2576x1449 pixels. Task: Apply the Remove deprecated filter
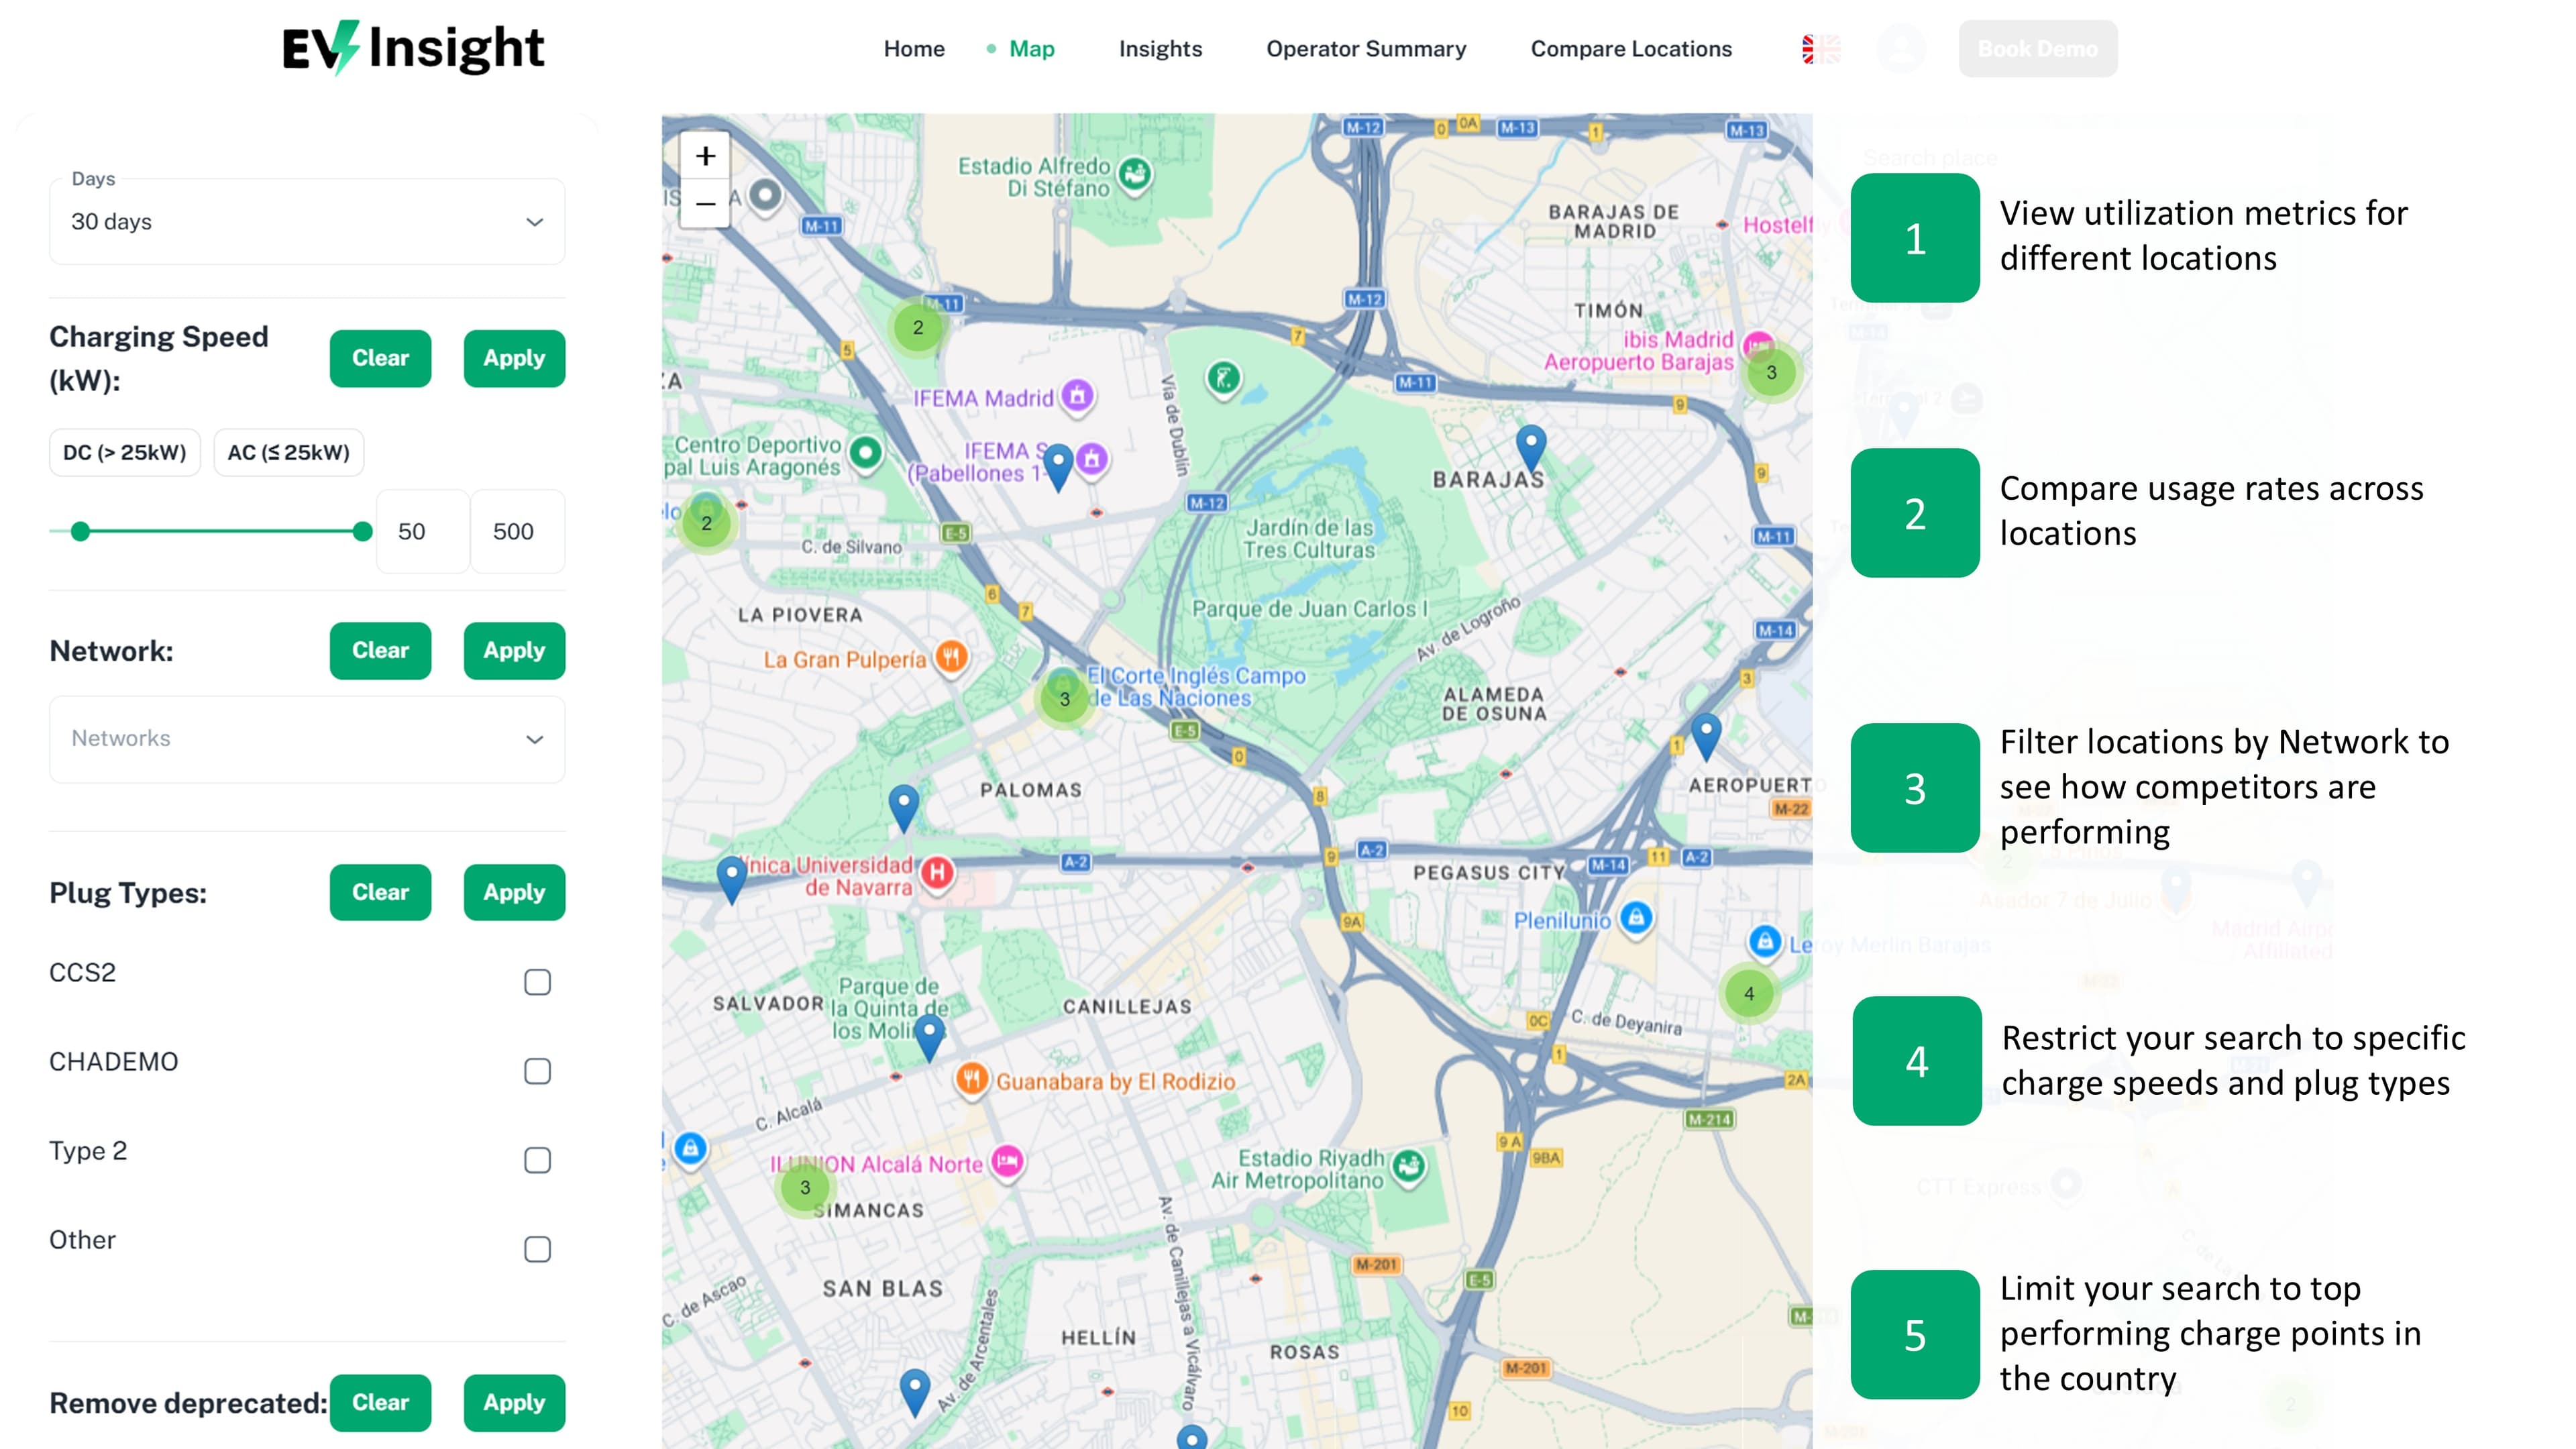(x=514, y=1403)
